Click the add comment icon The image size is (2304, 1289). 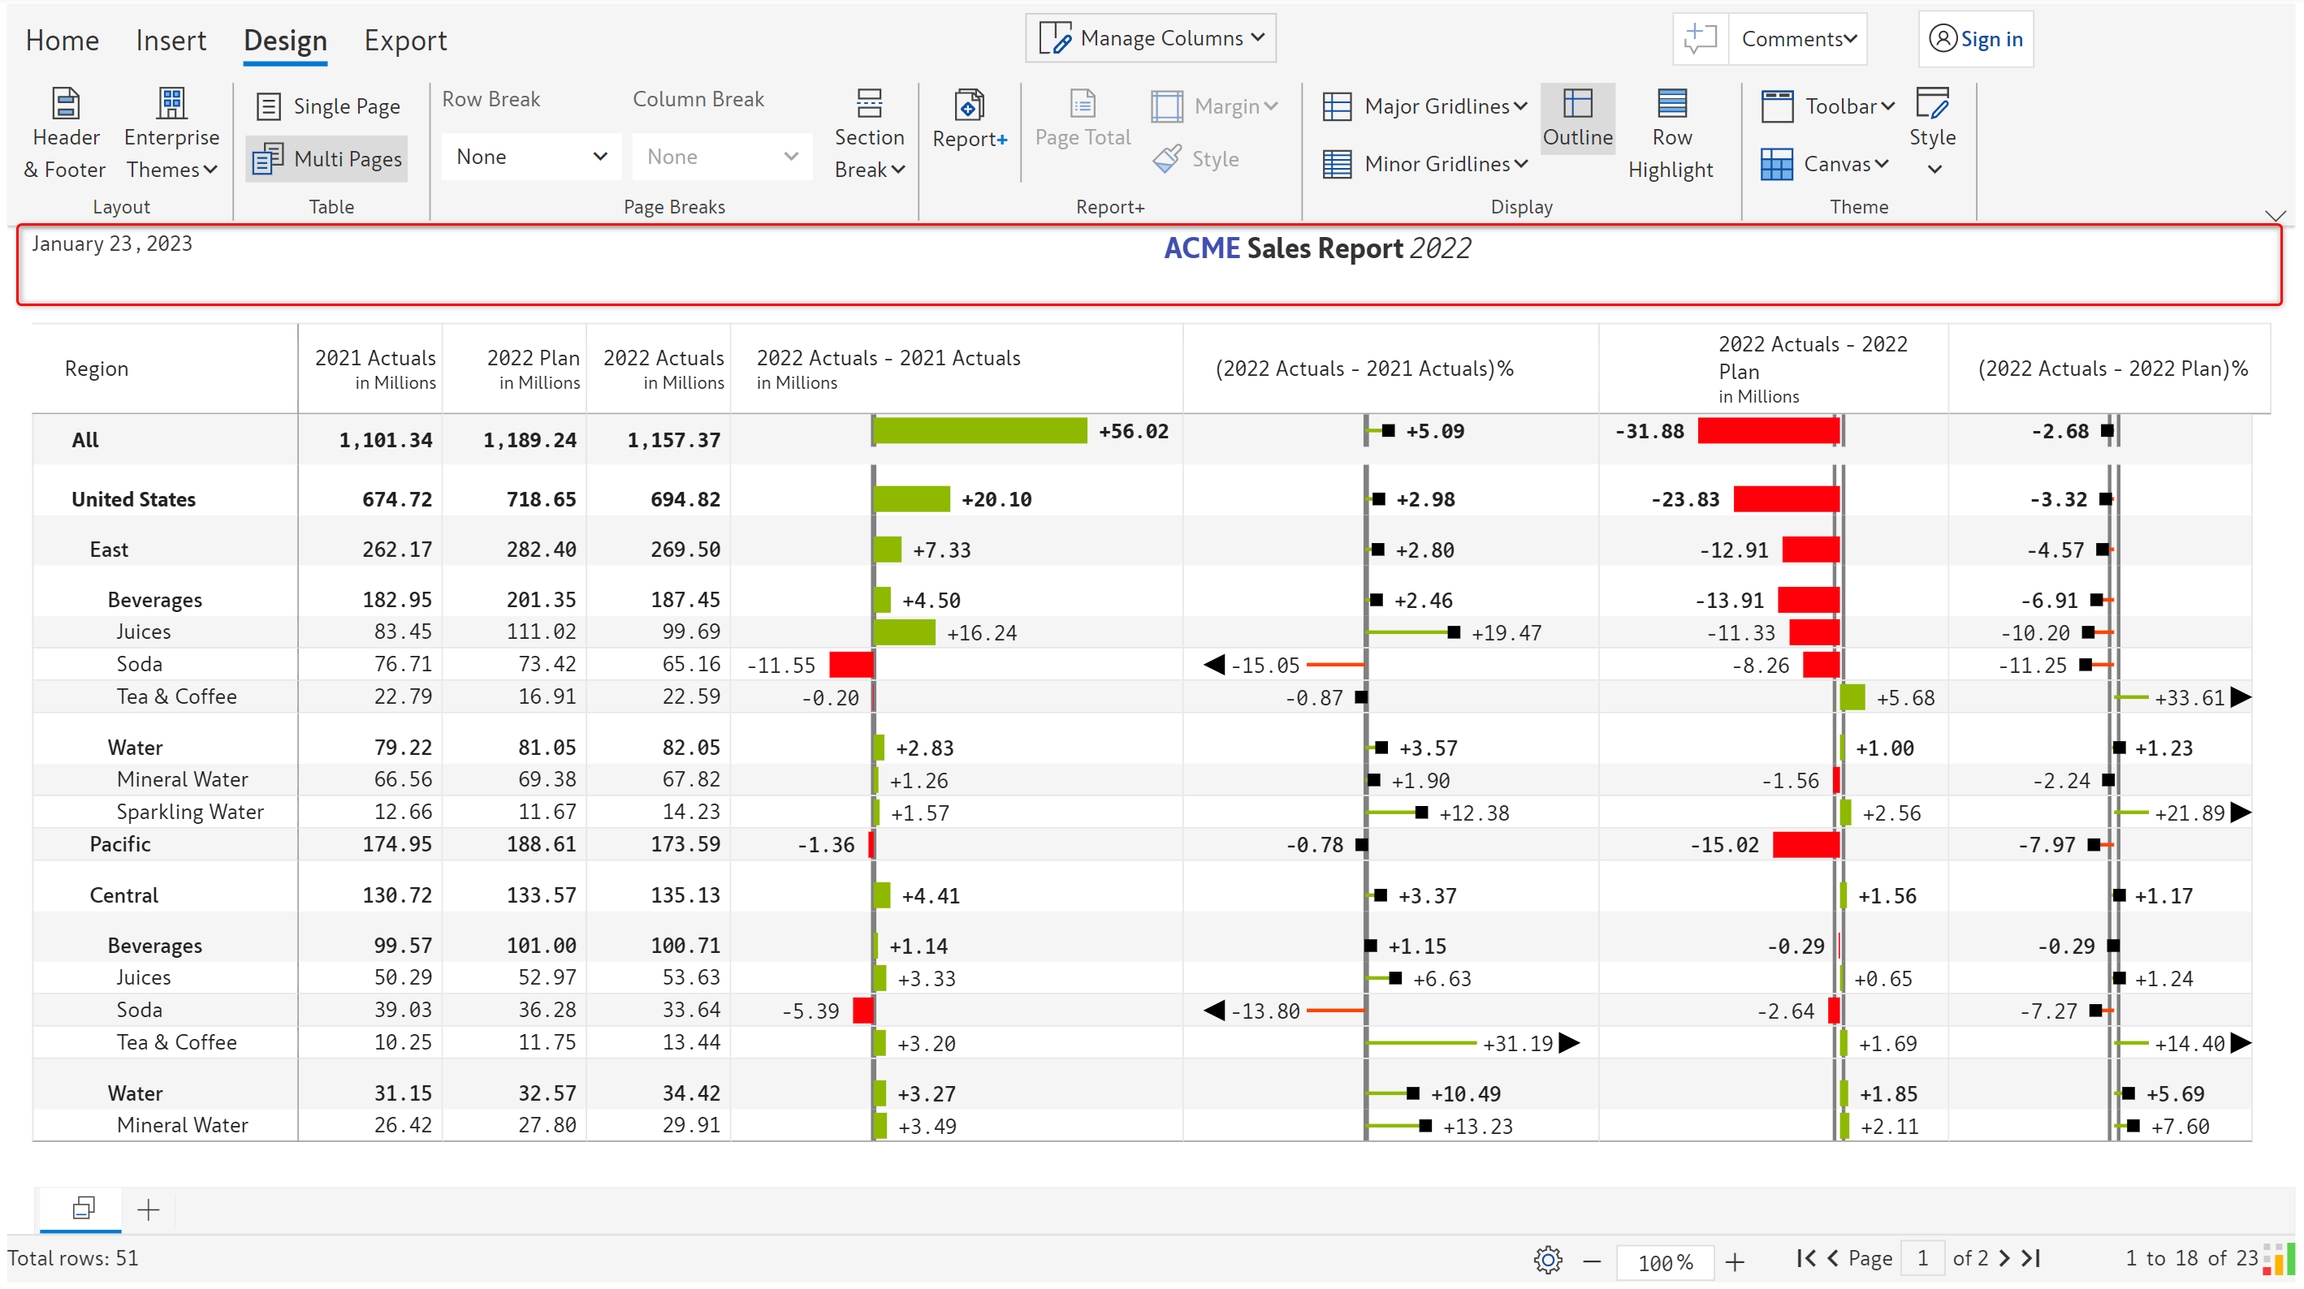point(1700,39)
